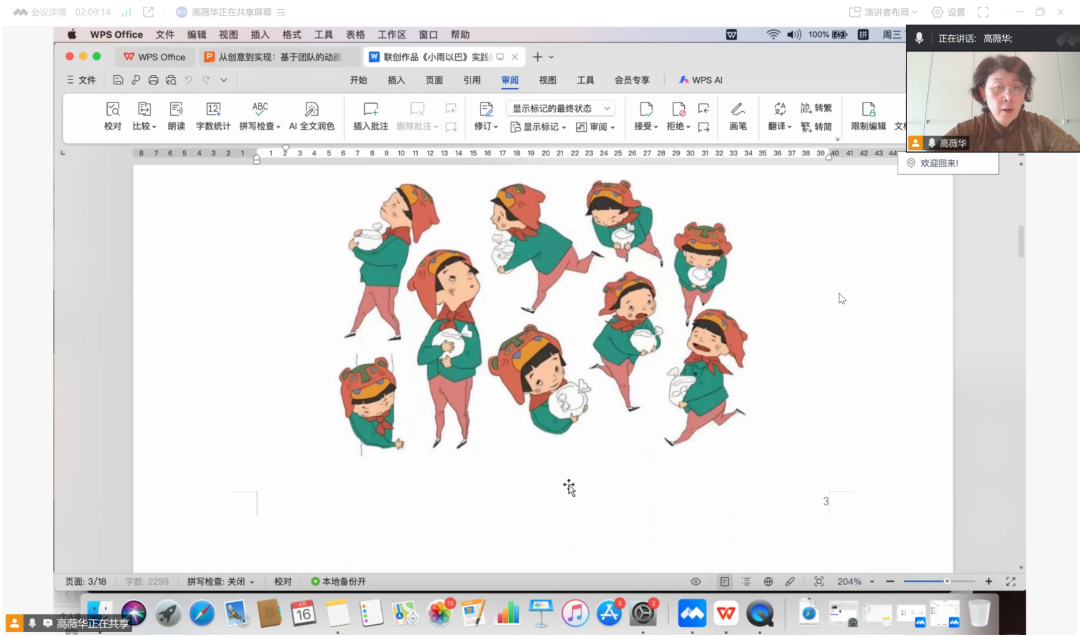Screen dimensions: 1080x638
Task: Click the new tab plus button
Action: 537,57
